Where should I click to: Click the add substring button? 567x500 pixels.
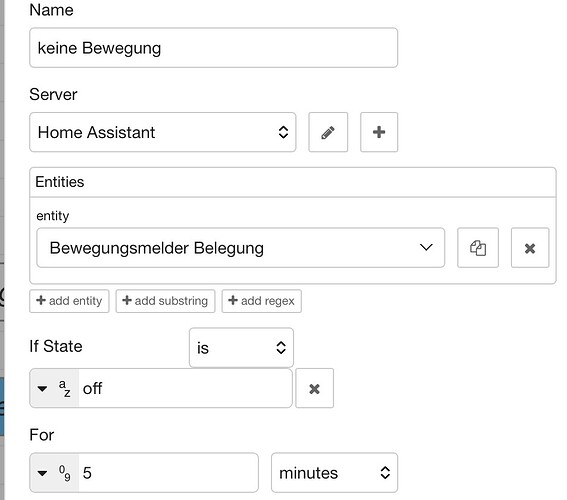[x=165, y=301]
